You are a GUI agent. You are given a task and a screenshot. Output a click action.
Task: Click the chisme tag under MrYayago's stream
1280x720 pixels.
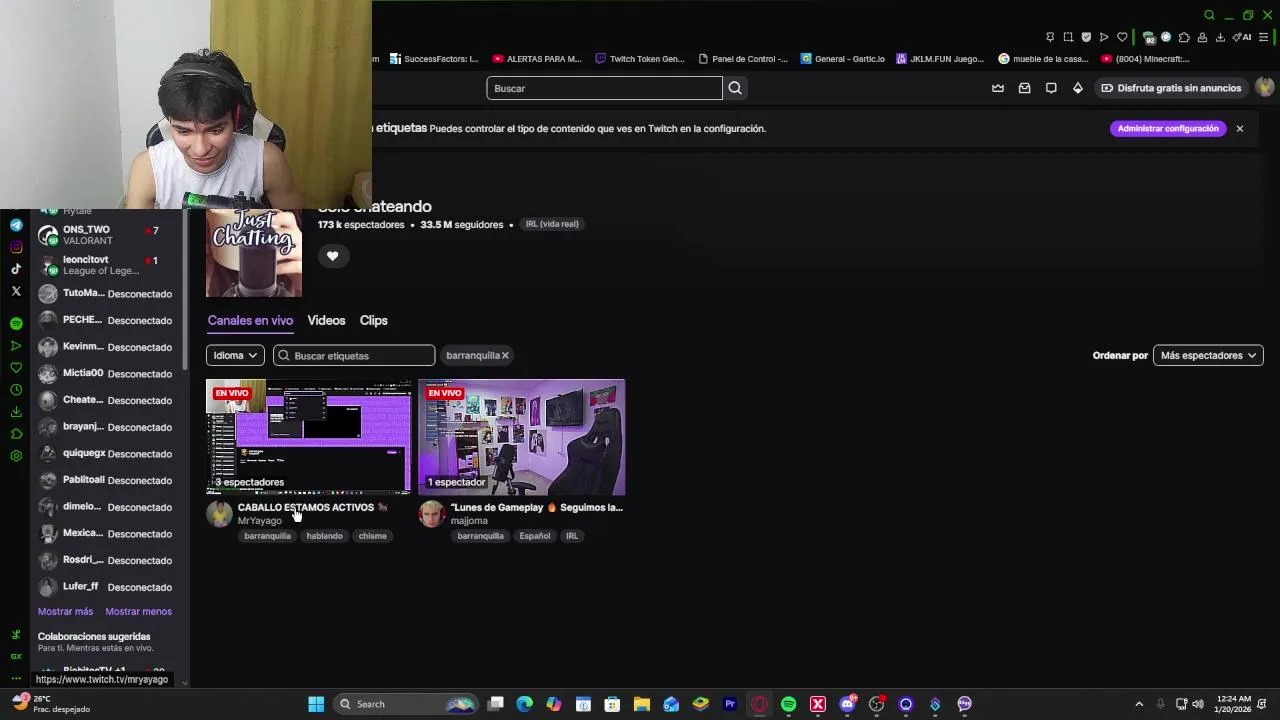[372, 536]
